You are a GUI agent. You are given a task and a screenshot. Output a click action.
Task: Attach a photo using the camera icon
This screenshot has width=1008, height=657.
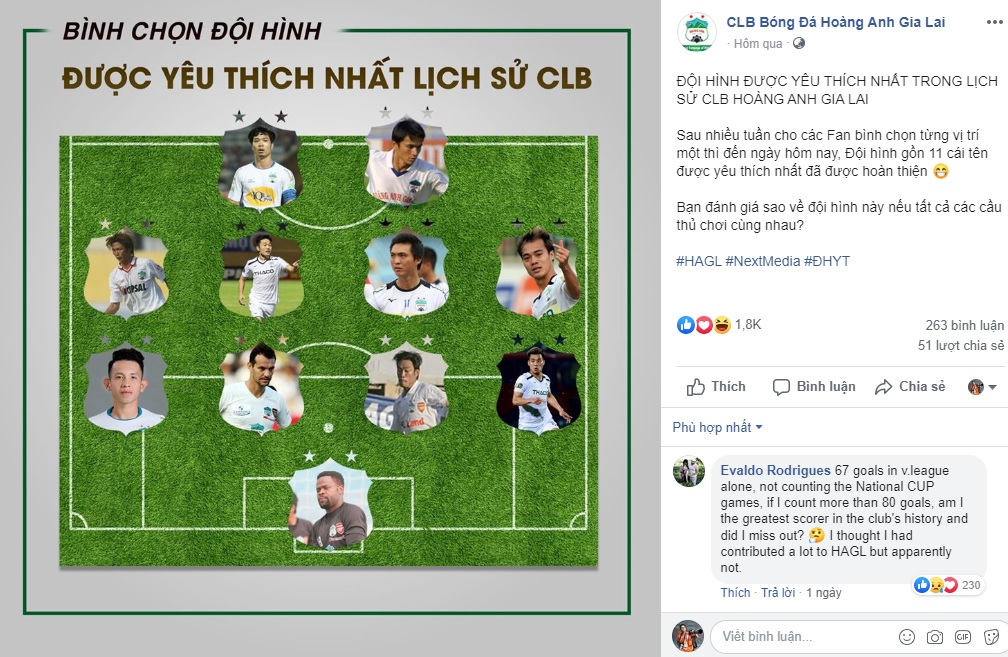coord(935,636)
